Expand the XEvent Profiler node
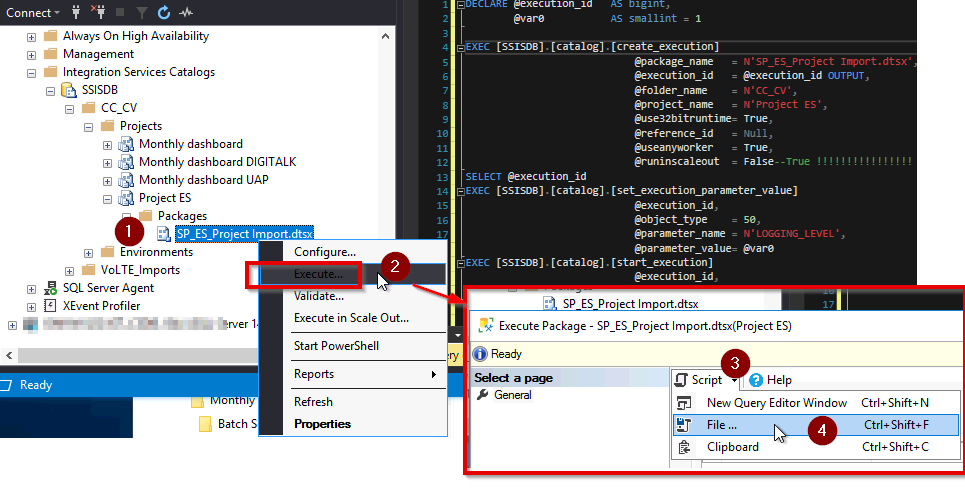 tap(31, 307)
